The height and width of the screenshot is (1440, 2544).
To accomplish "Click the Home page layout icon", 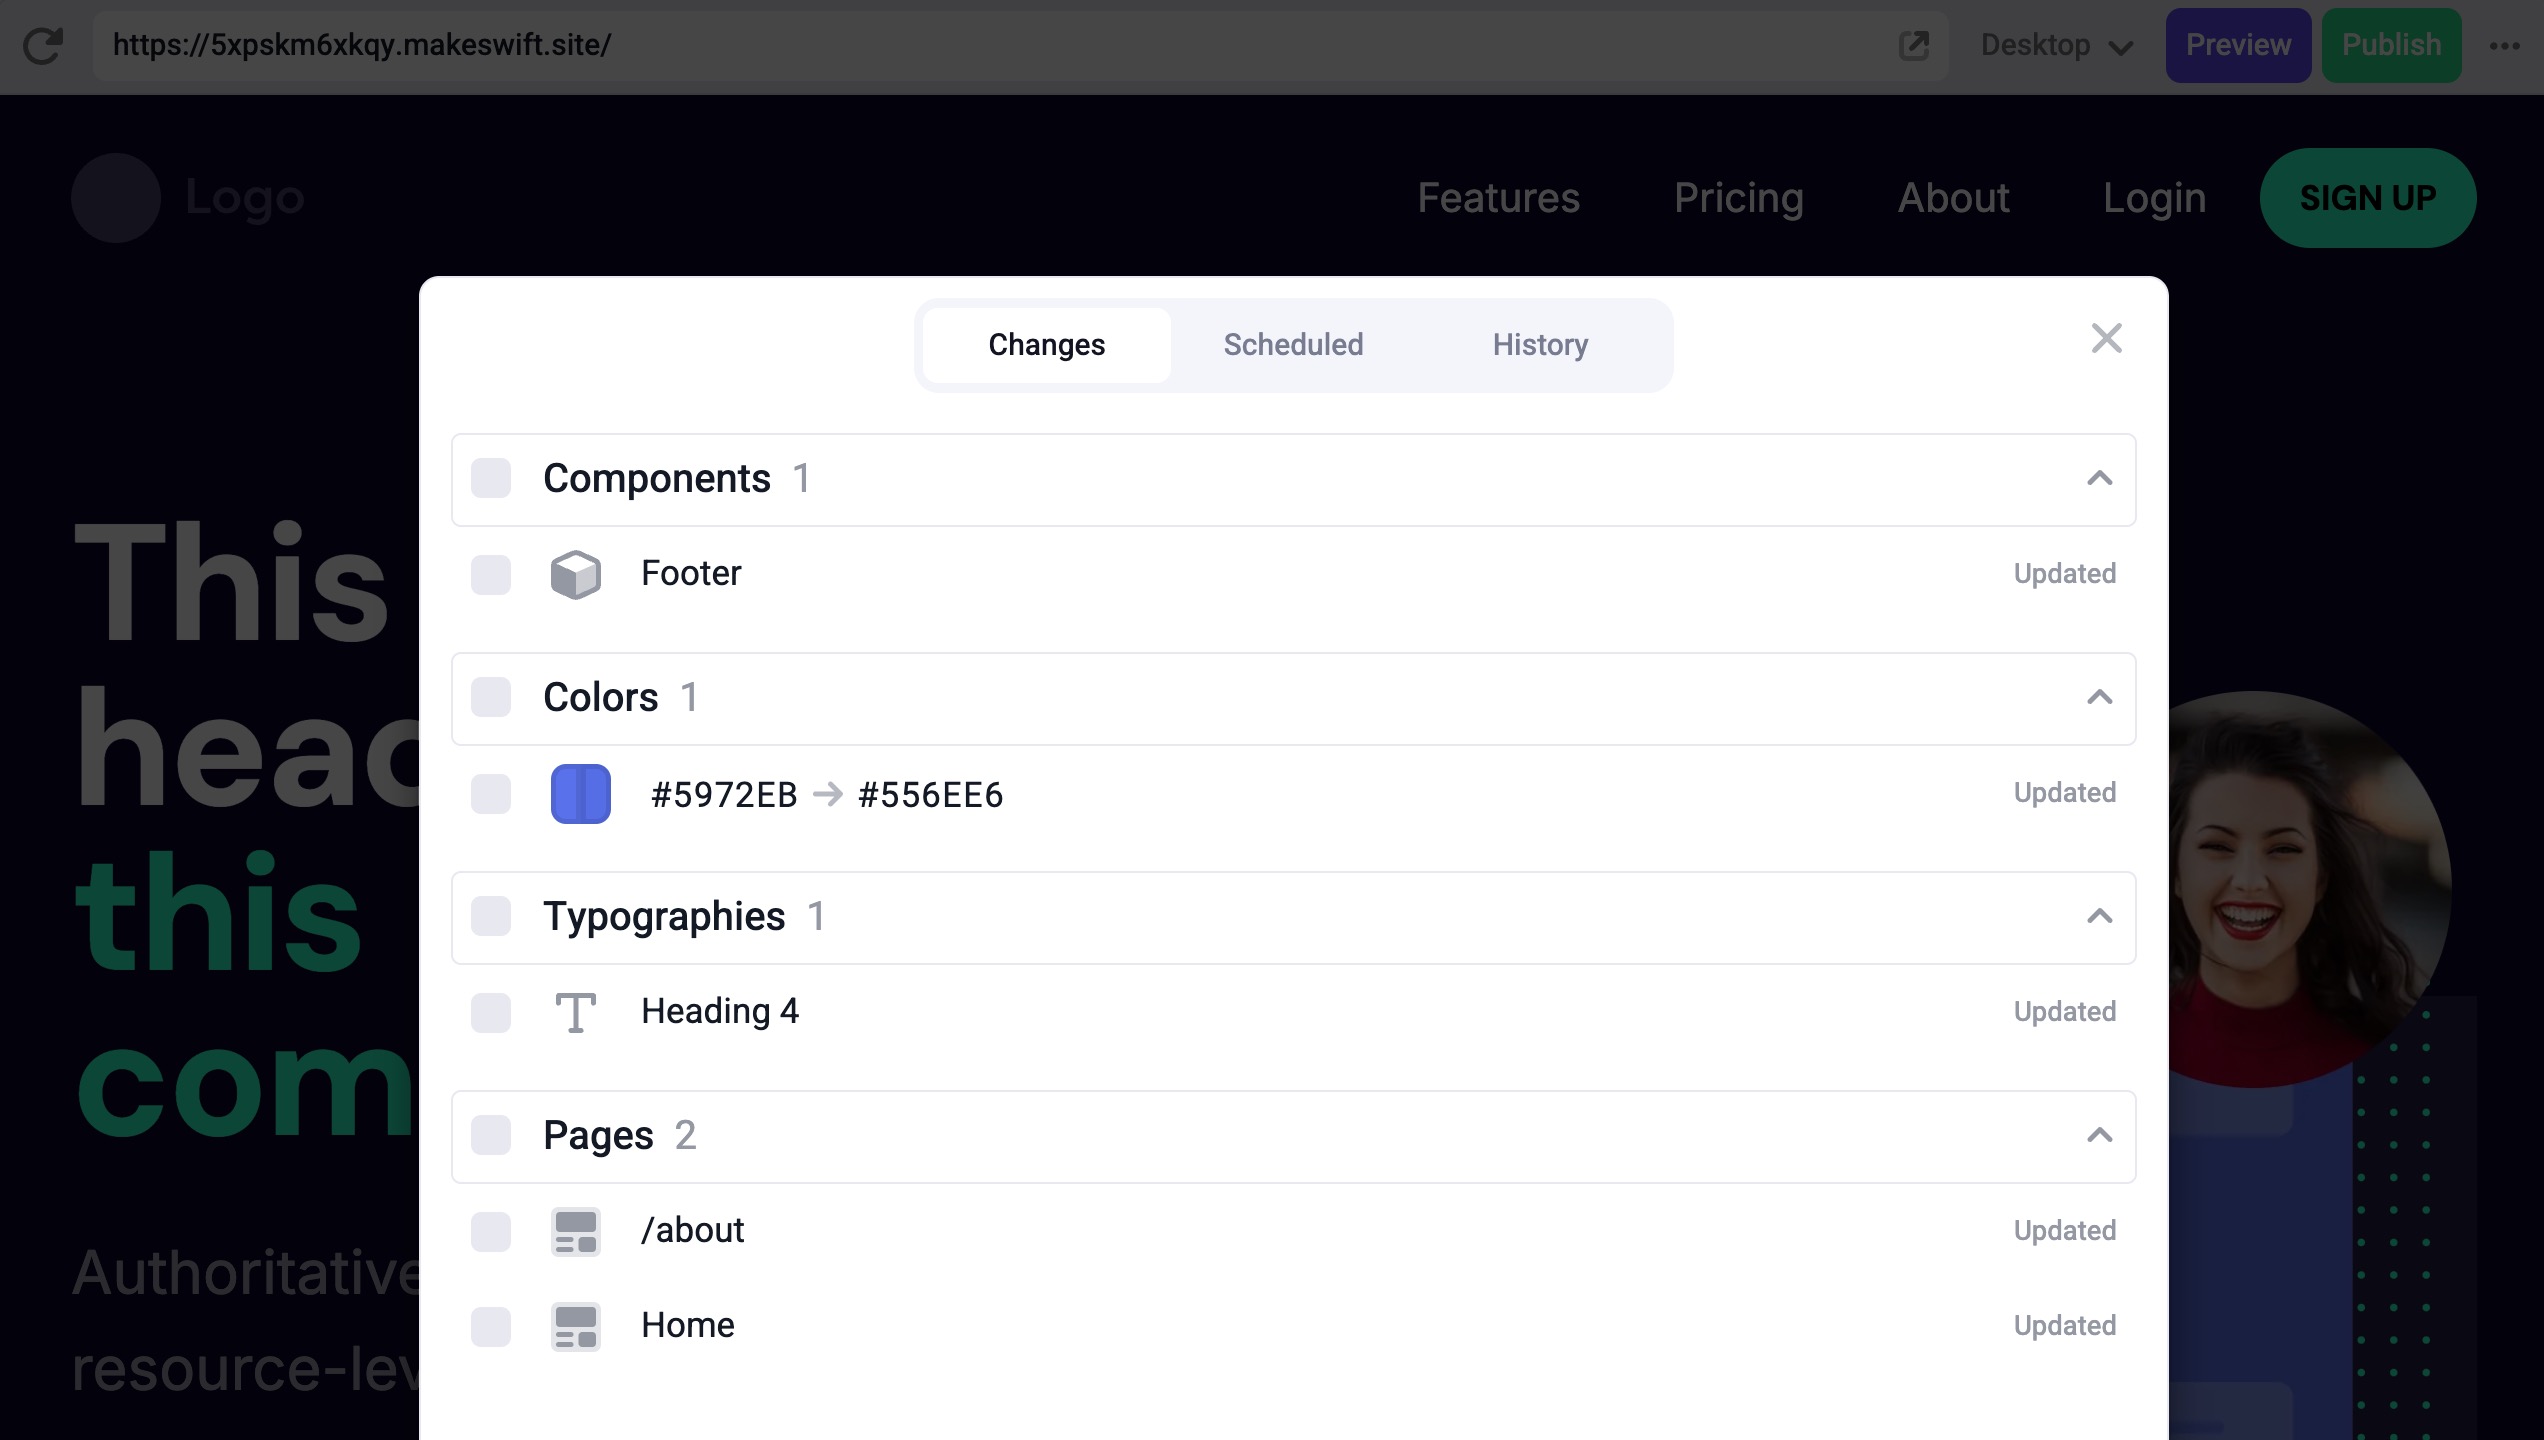I will (x=576, y=1327).
